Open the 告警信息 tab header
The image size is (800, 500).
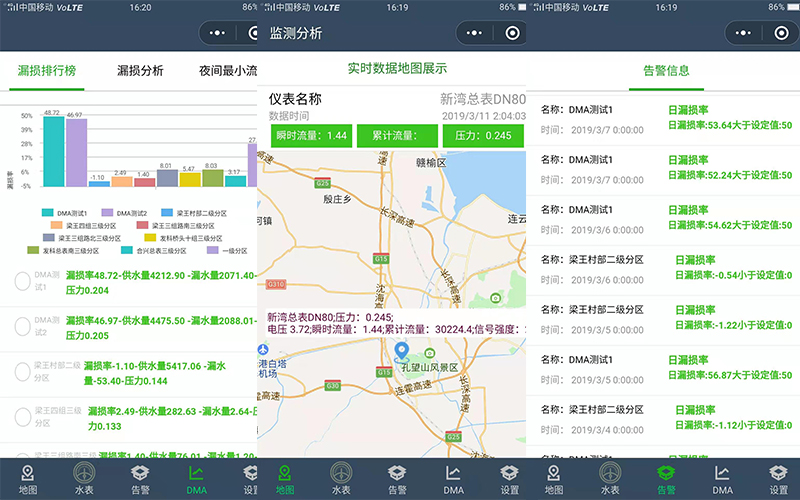point(665,70)
